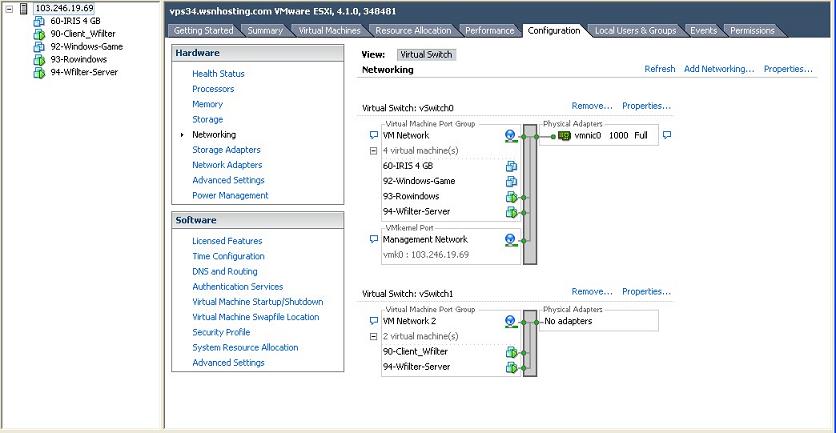Open the Virtual Machines tab
The image size is (836, 433).
329,31
